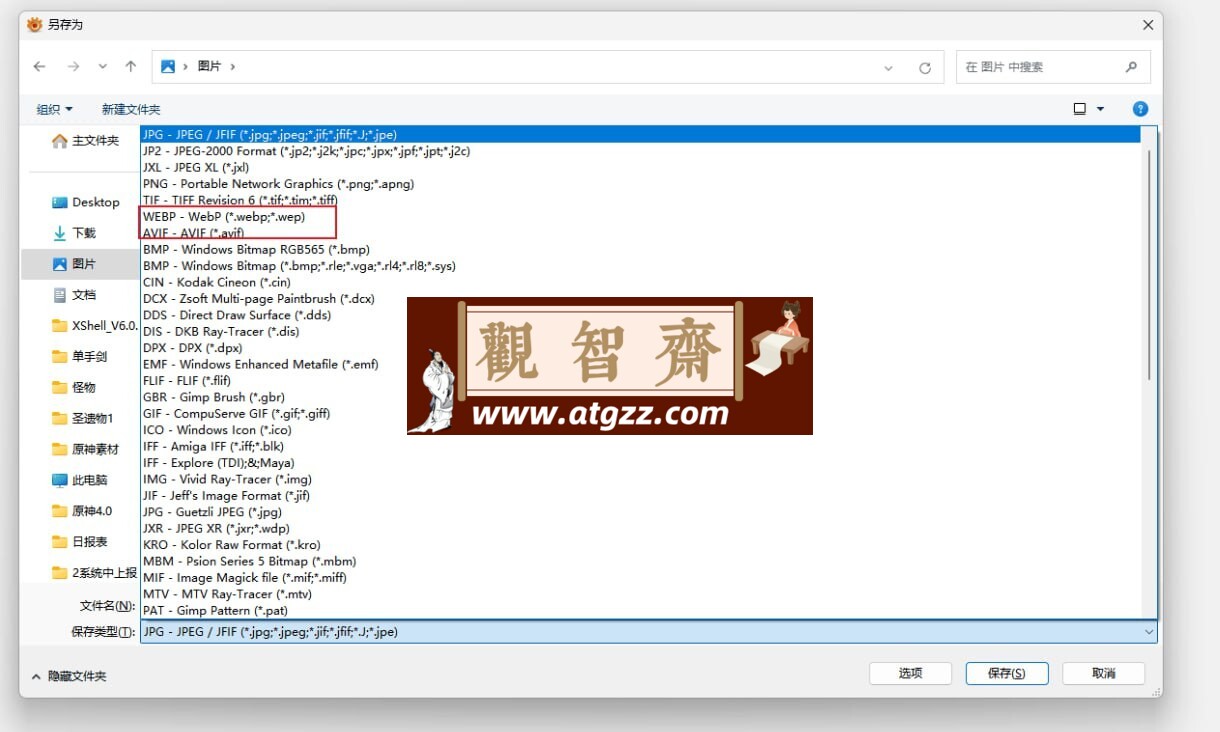Select IFF - Amiga IFF

pos(641,446)
